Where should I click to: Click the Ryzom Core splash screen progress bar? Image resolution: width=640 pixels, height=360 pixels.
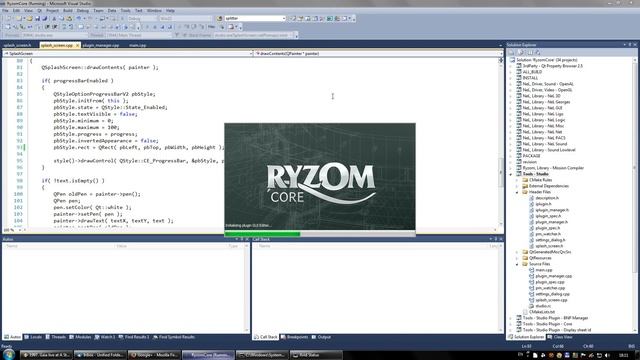coord(320,234)
